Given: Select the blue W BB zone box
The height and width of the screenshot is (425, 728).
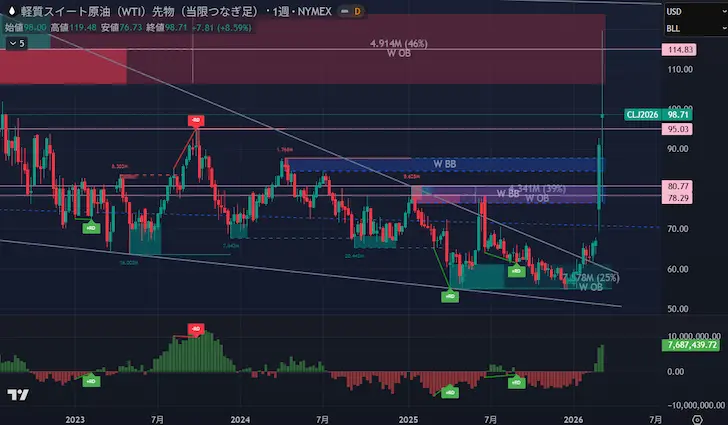Looking at the screenshot, I should tap(443, 164).
